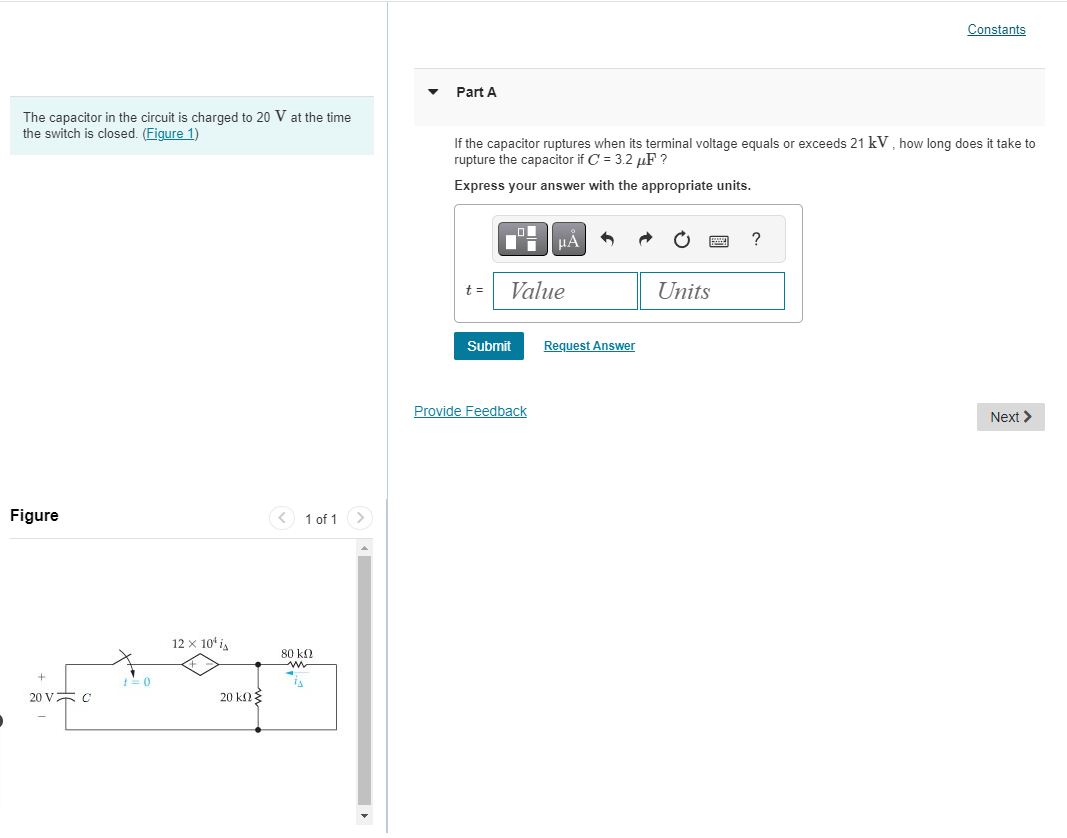Screen dimensions: 1067x838
Task: Open Provide Feedback
Action: point(470,410)
